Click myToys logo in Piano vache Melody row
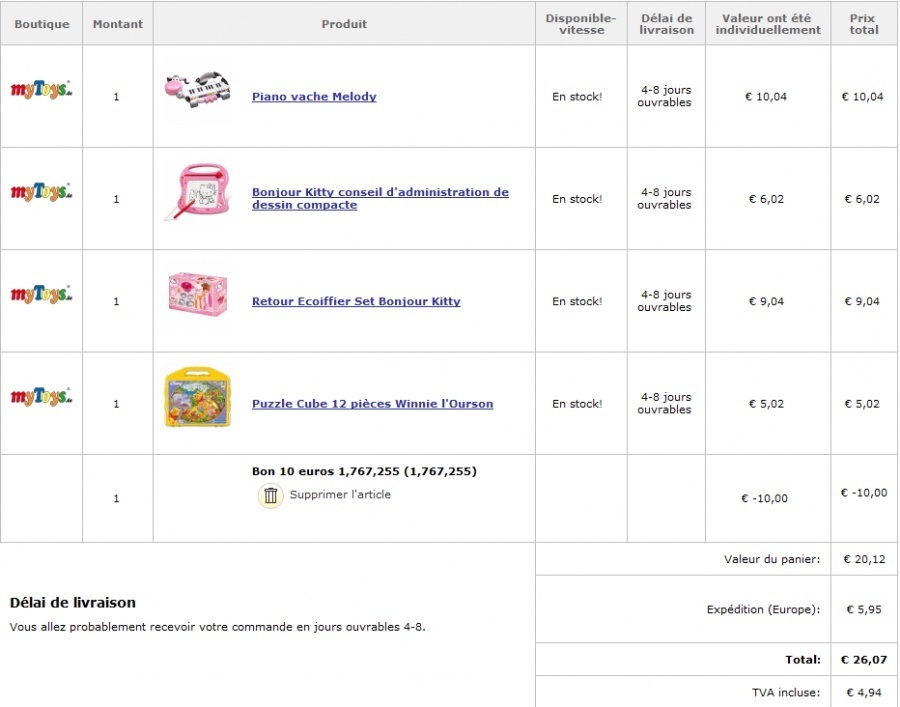Image resolution: width=900 pixels, height=707 pixels. (41, 90)
